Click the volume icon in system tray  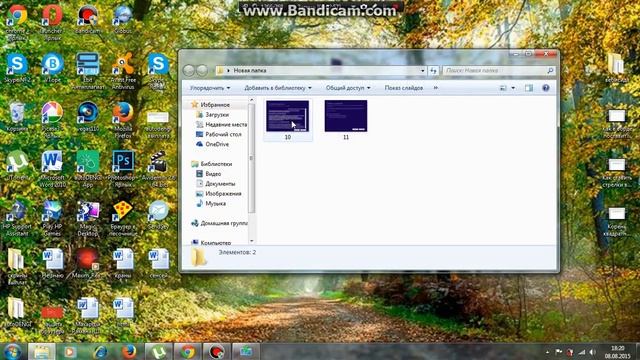click(592, 352)
